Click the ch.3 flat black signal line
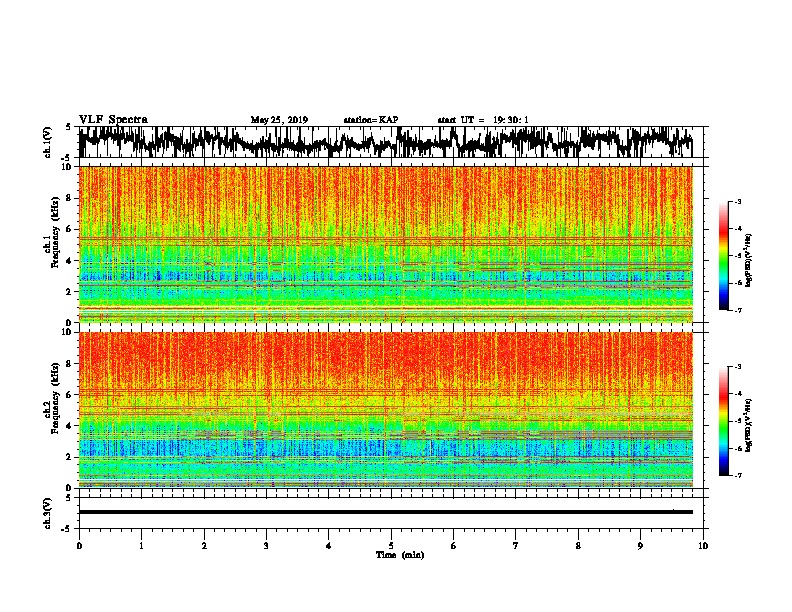This screenshot has width=792, height=612. [385, 512]
